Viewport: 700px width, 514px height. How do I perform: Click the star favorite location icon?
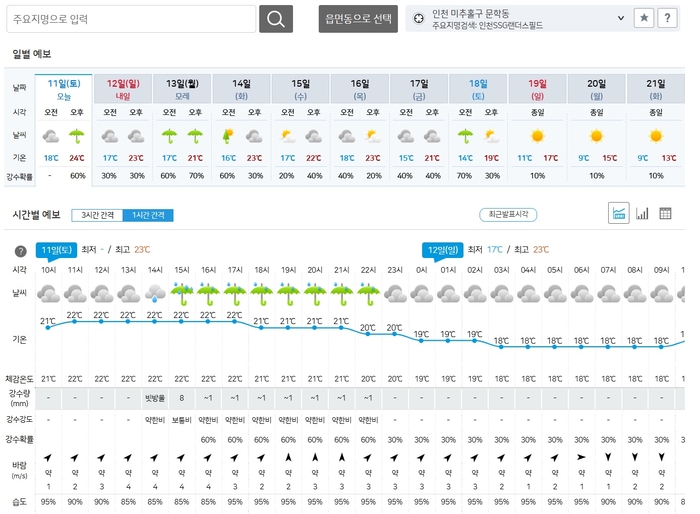coord(644,18)
